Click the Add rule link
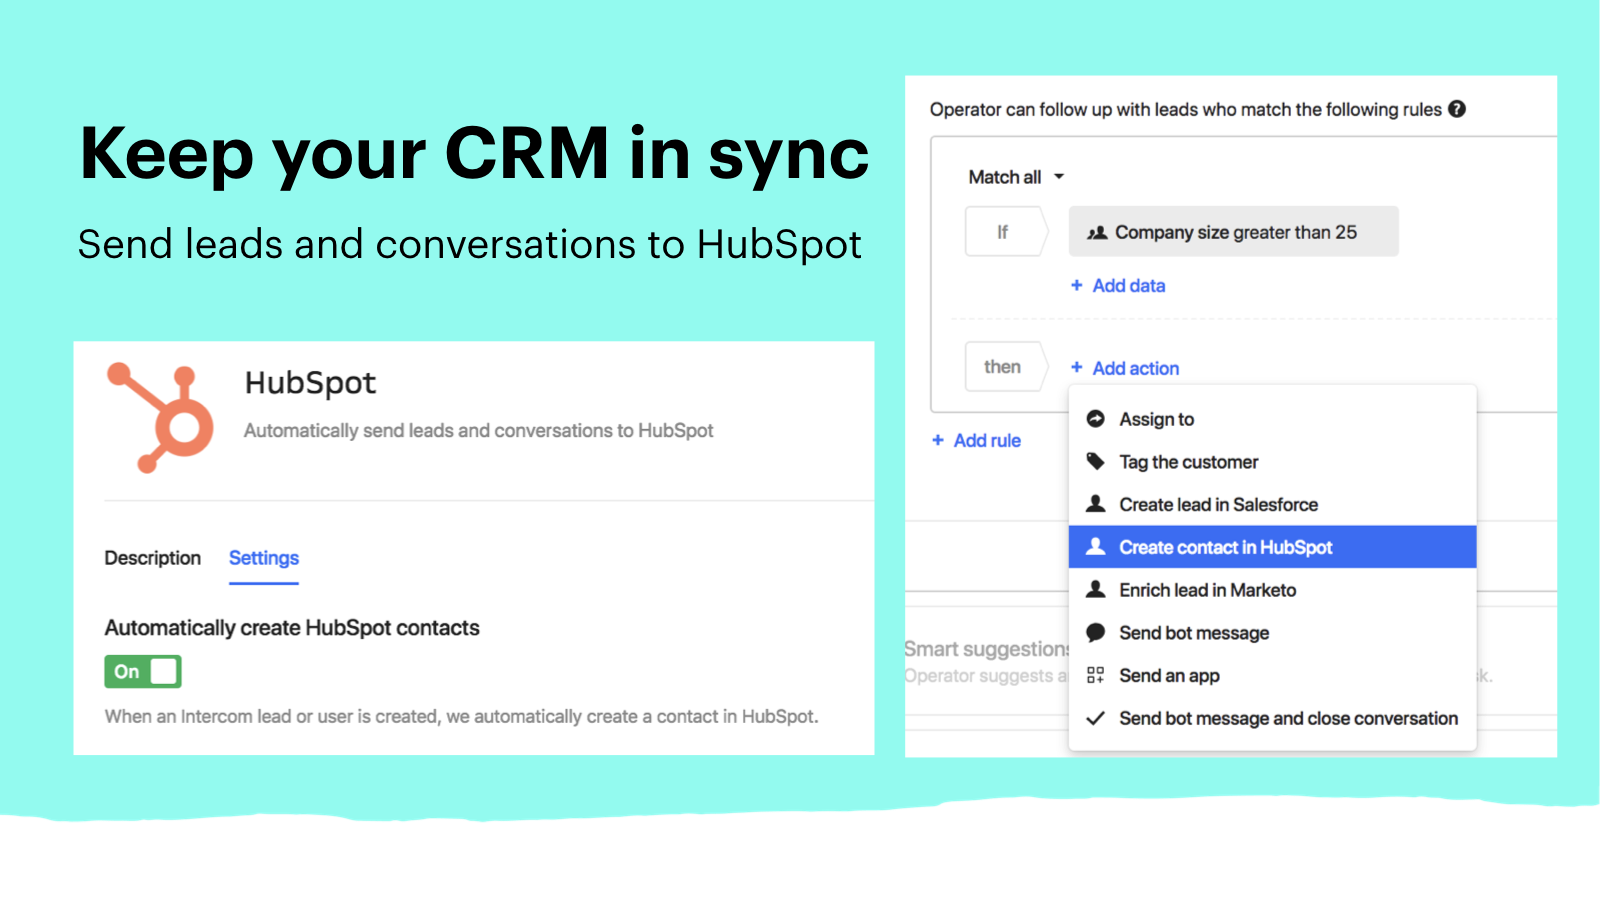The height and width of the screenshot is (900, 1600). pyautogui.click(x=987, y=440)
